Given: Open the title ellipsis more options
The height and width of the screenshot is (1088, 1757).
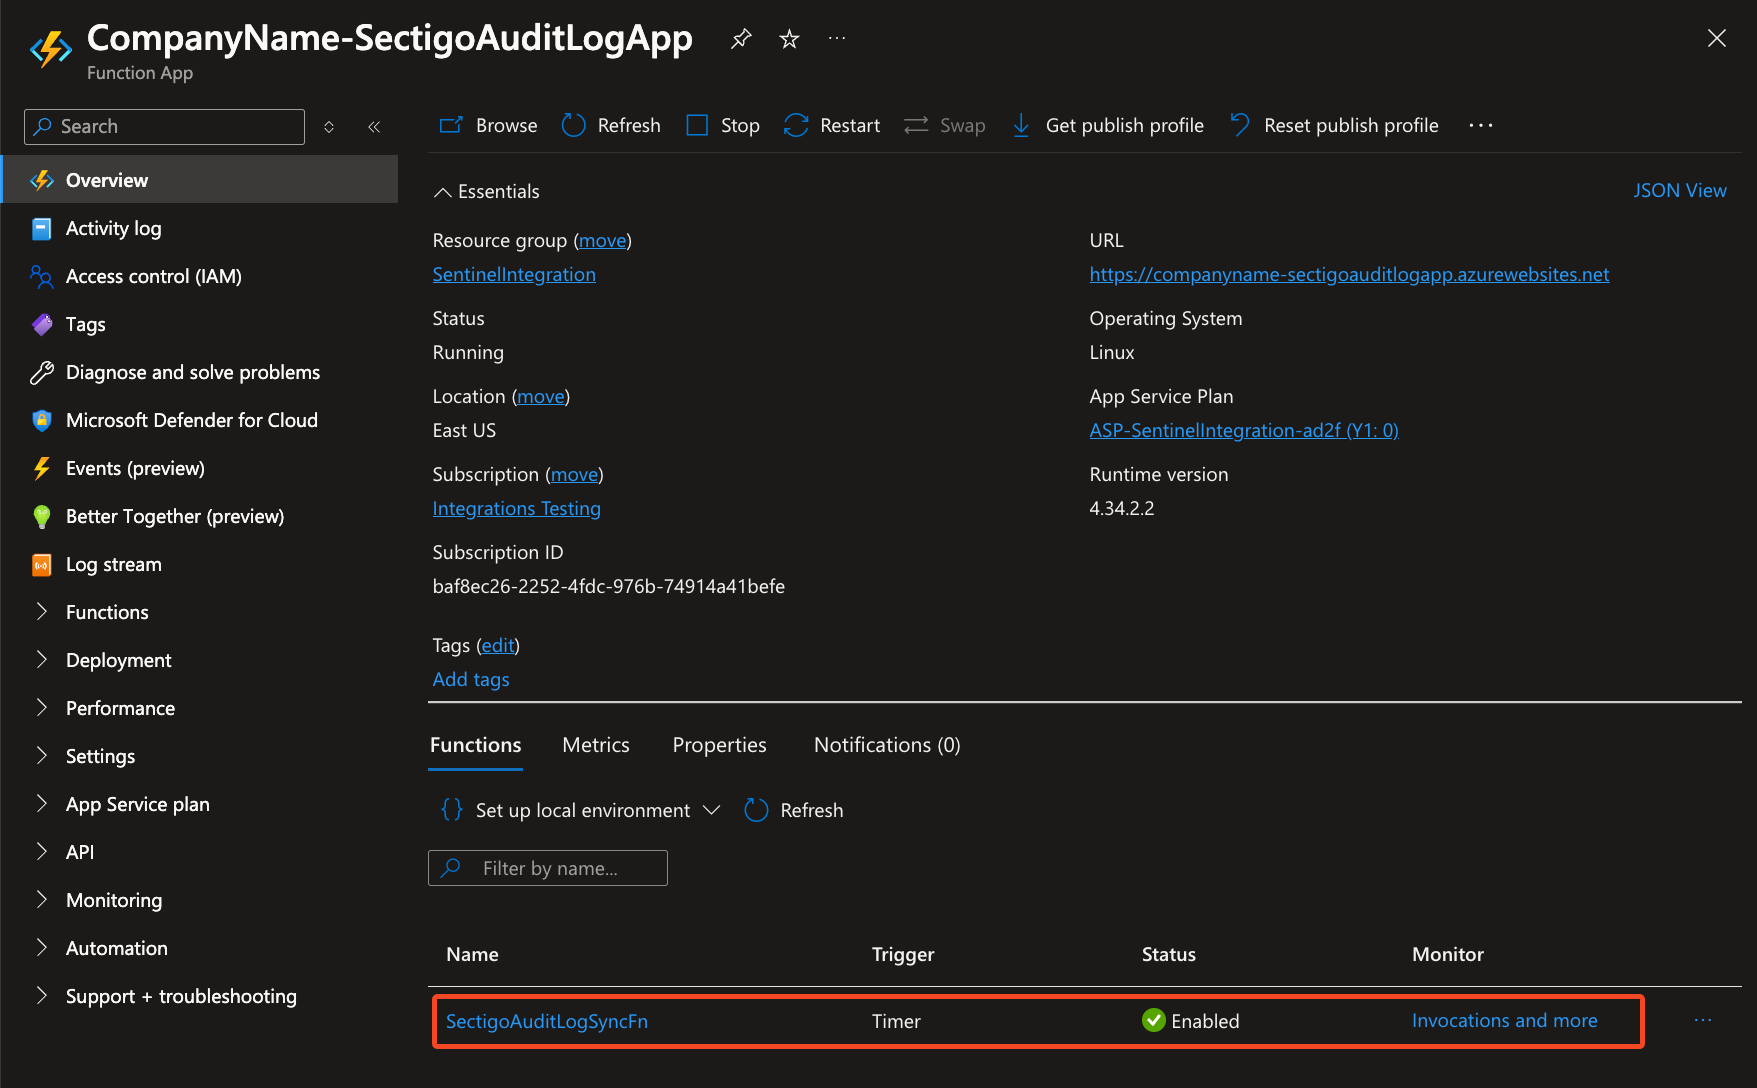Looking at the screenshot, I should pos(837,39).
